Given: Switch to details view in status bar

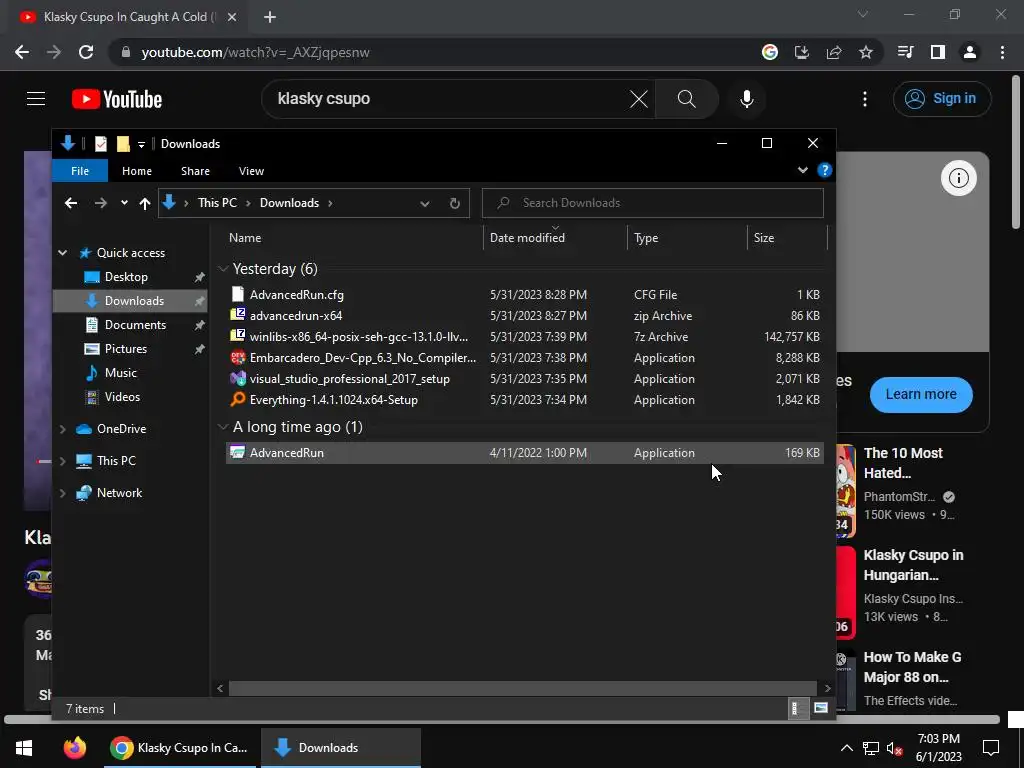Looking at the screenshot, I should pos(797,709).
